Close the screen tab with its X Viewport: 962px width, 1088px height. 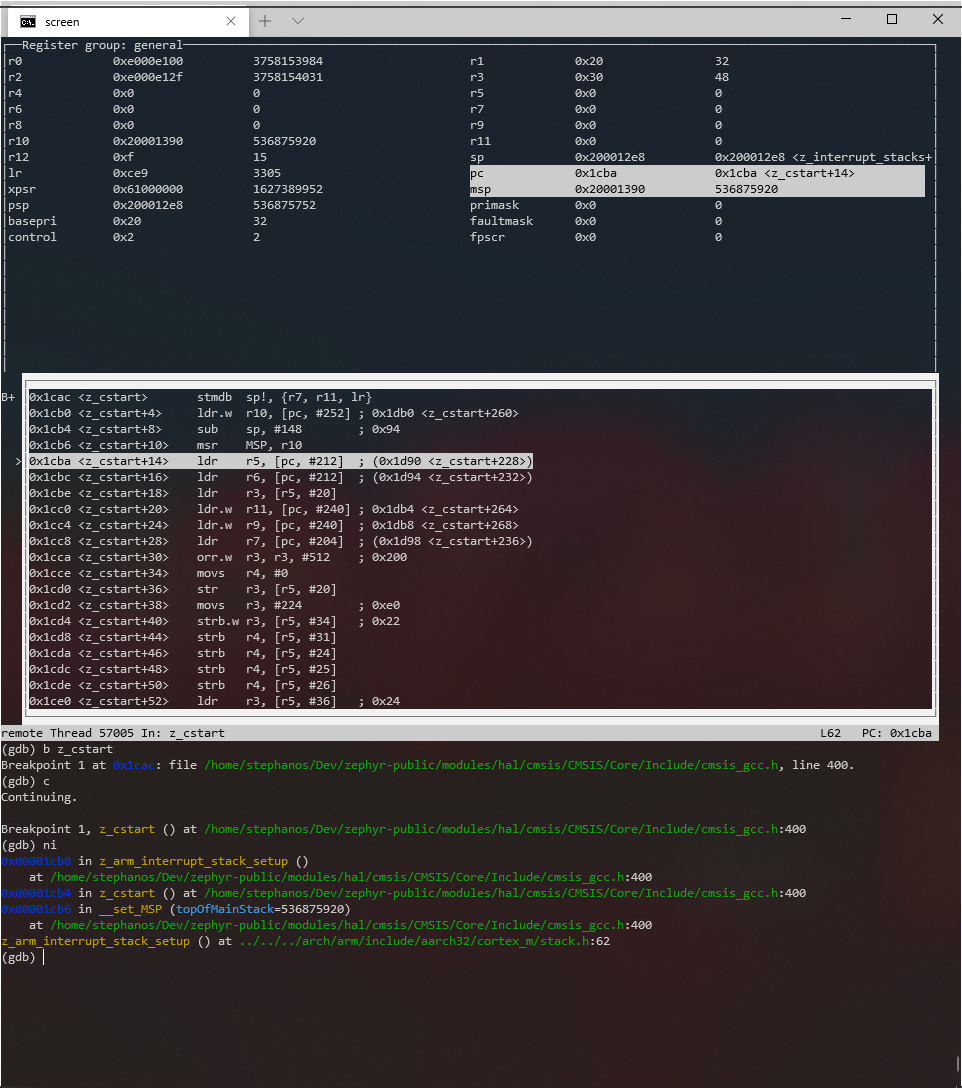click(231, 21)
